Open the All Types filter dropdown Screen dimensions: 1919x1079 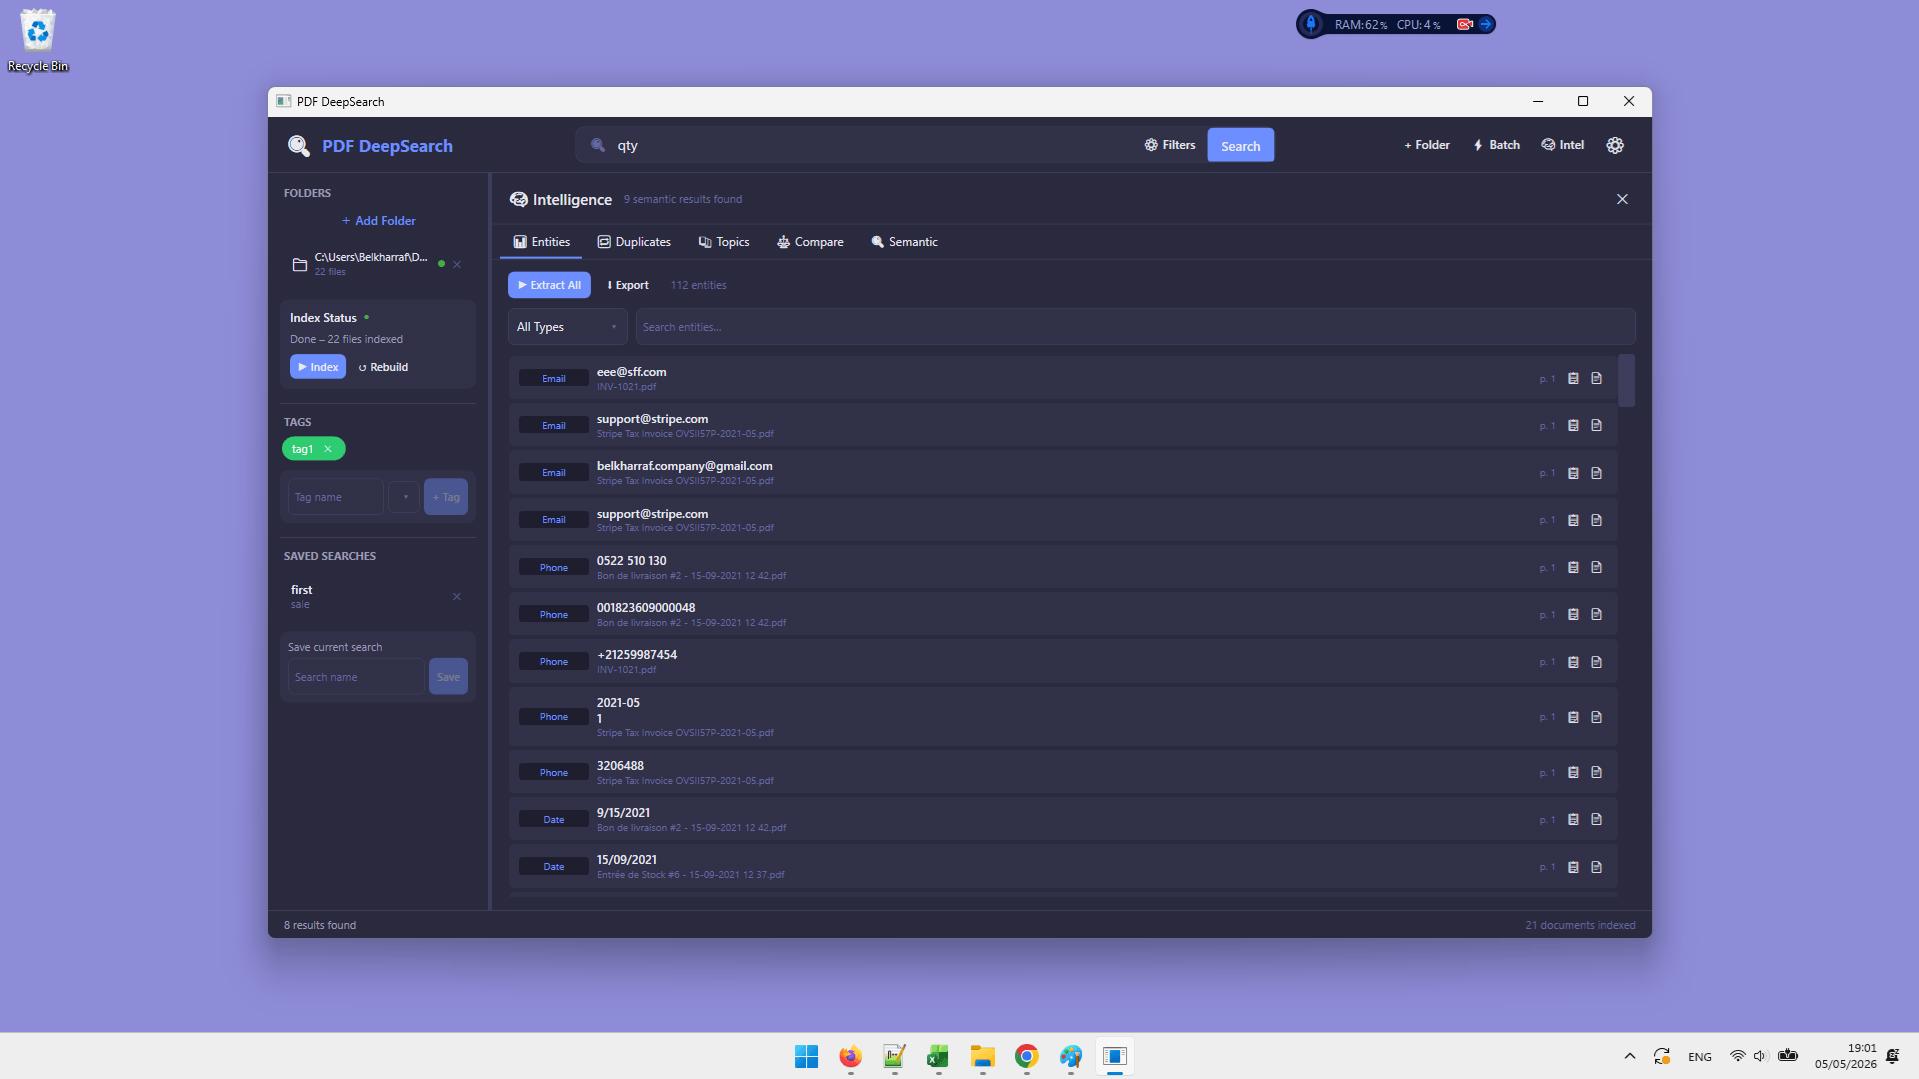[567, 327]
